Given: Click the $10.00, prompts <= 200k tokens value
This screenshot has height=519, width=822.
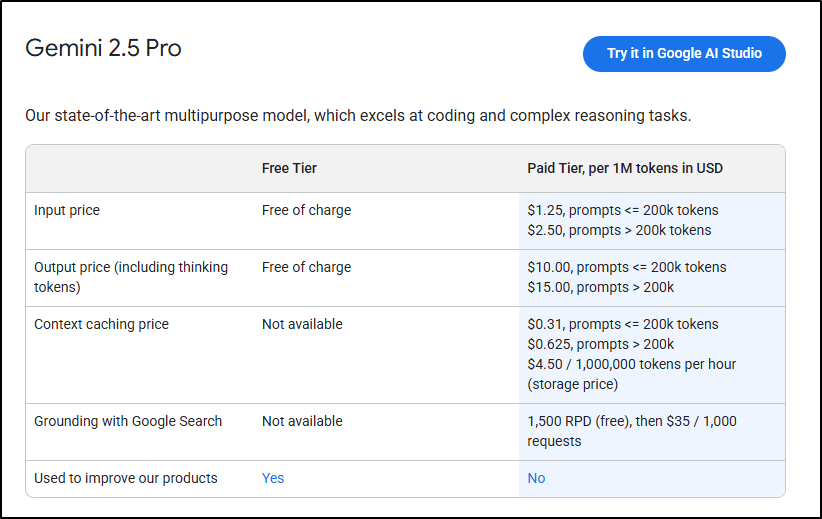Looking at the screenshot, I should (627, 267).
